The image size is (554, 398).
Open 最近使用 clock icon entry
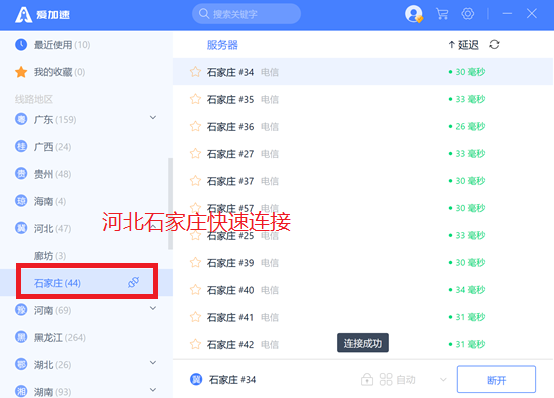coord(21,45)
